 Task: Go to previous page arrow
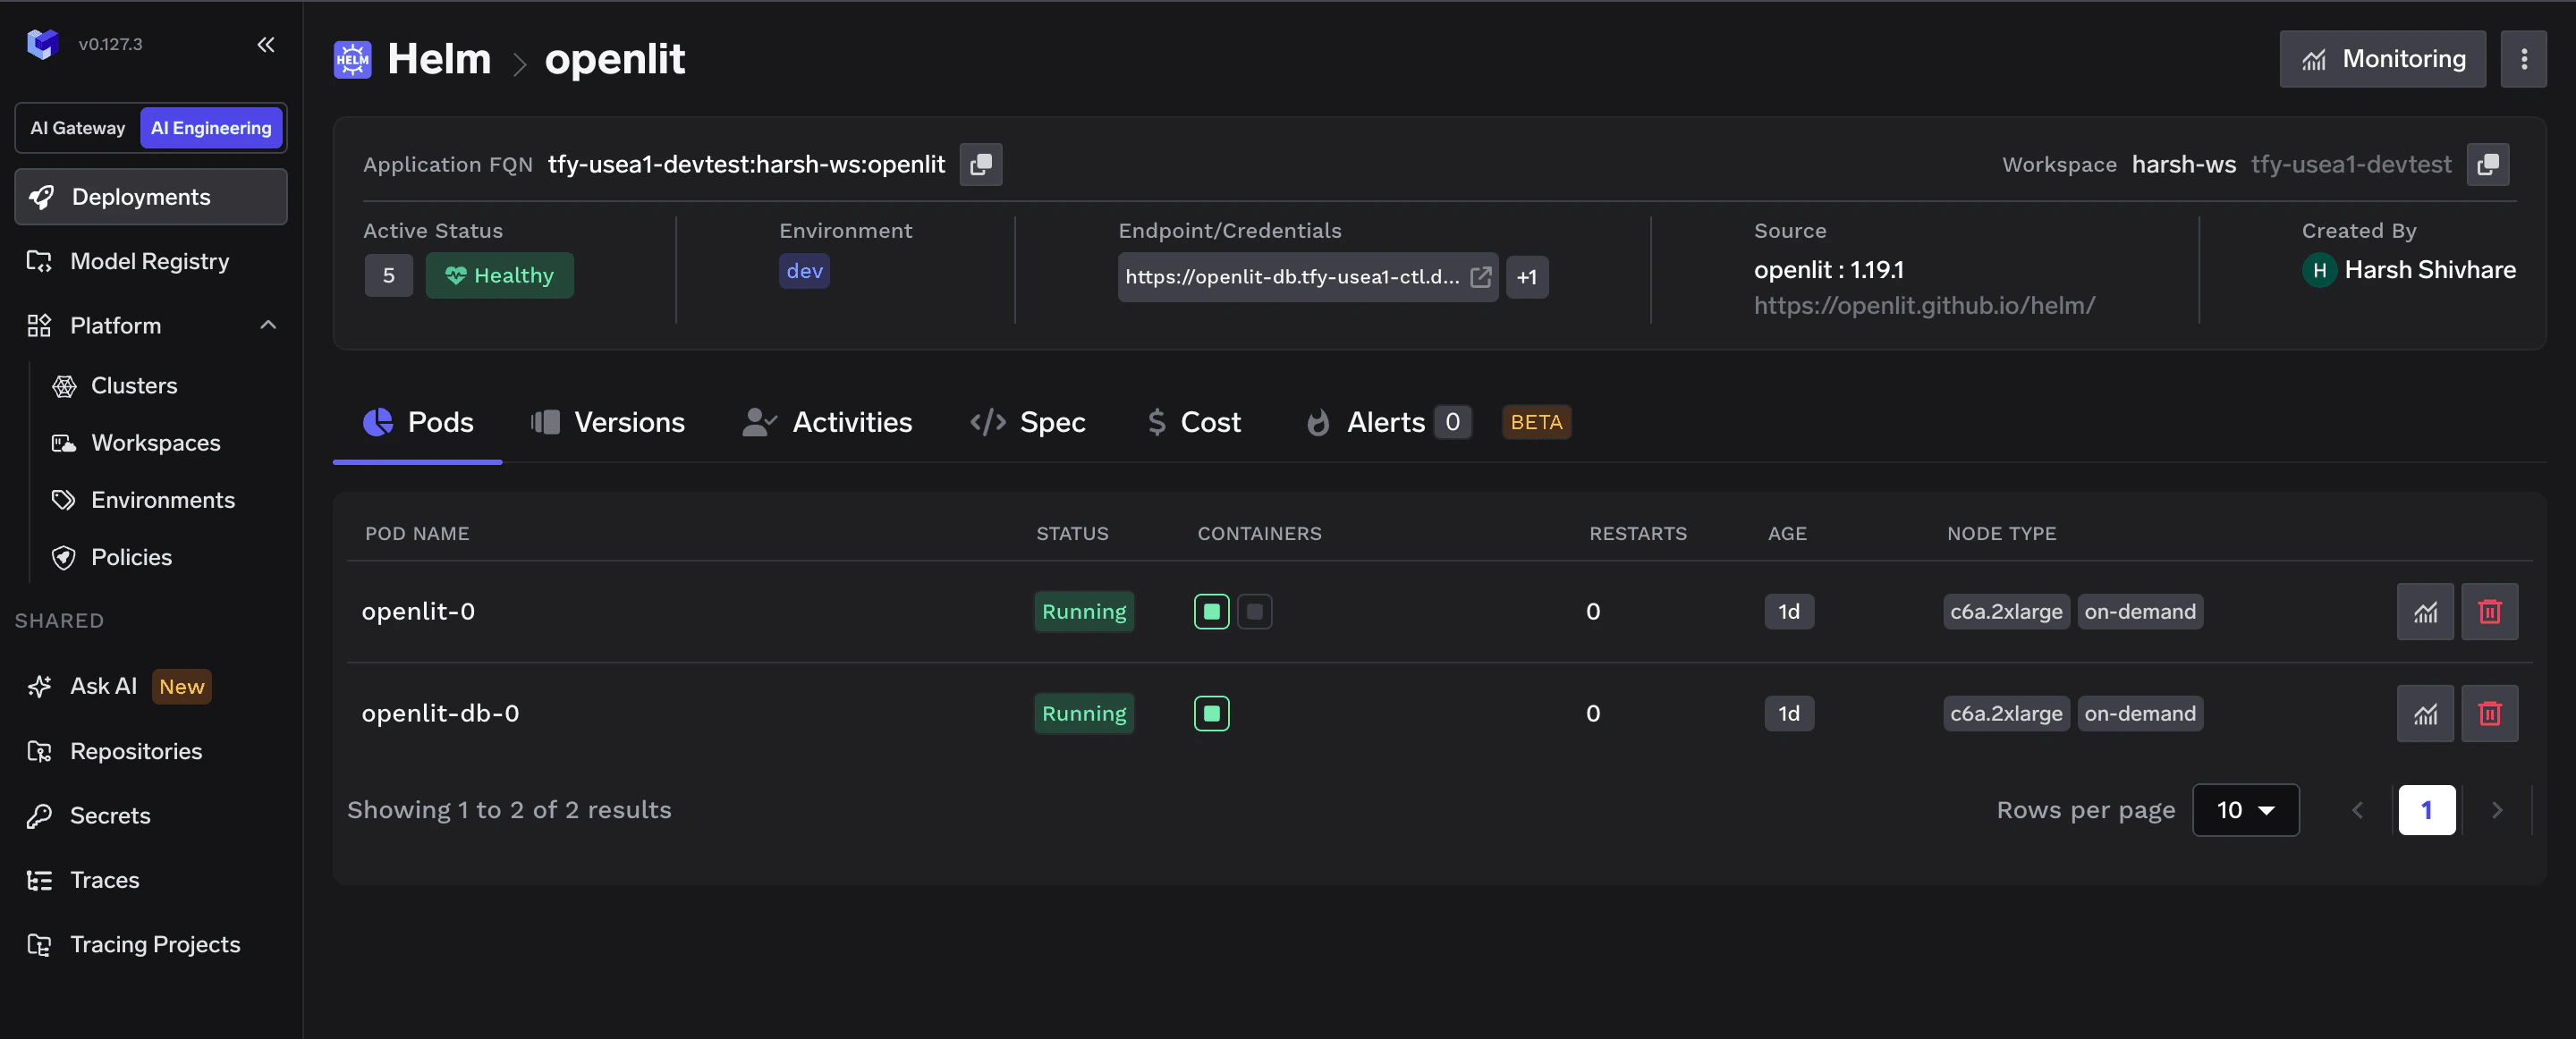(x=2357, y=810)
